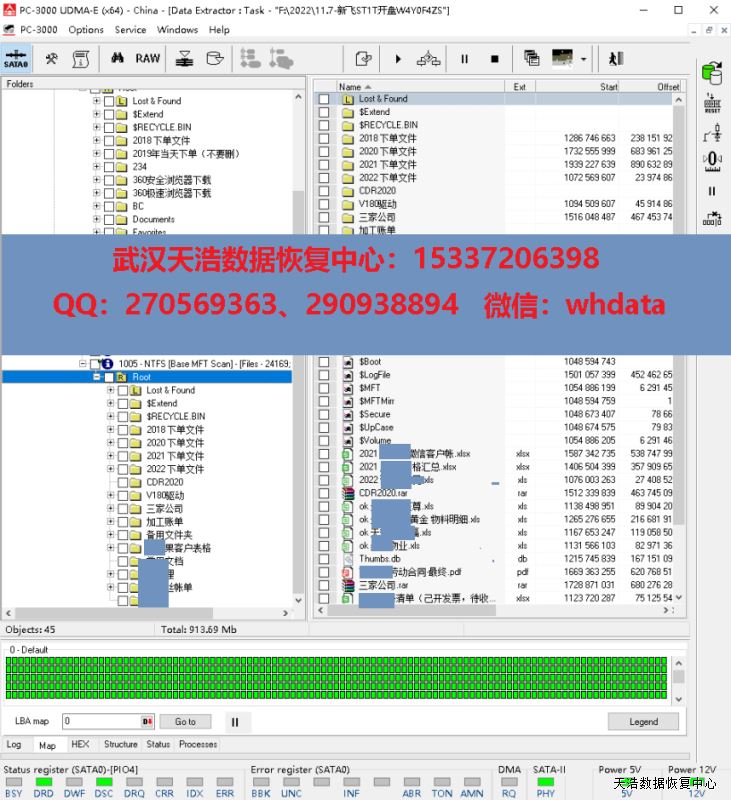Click the LBA map input field
The image size is (731, 800).
click(x=100, y=721)
